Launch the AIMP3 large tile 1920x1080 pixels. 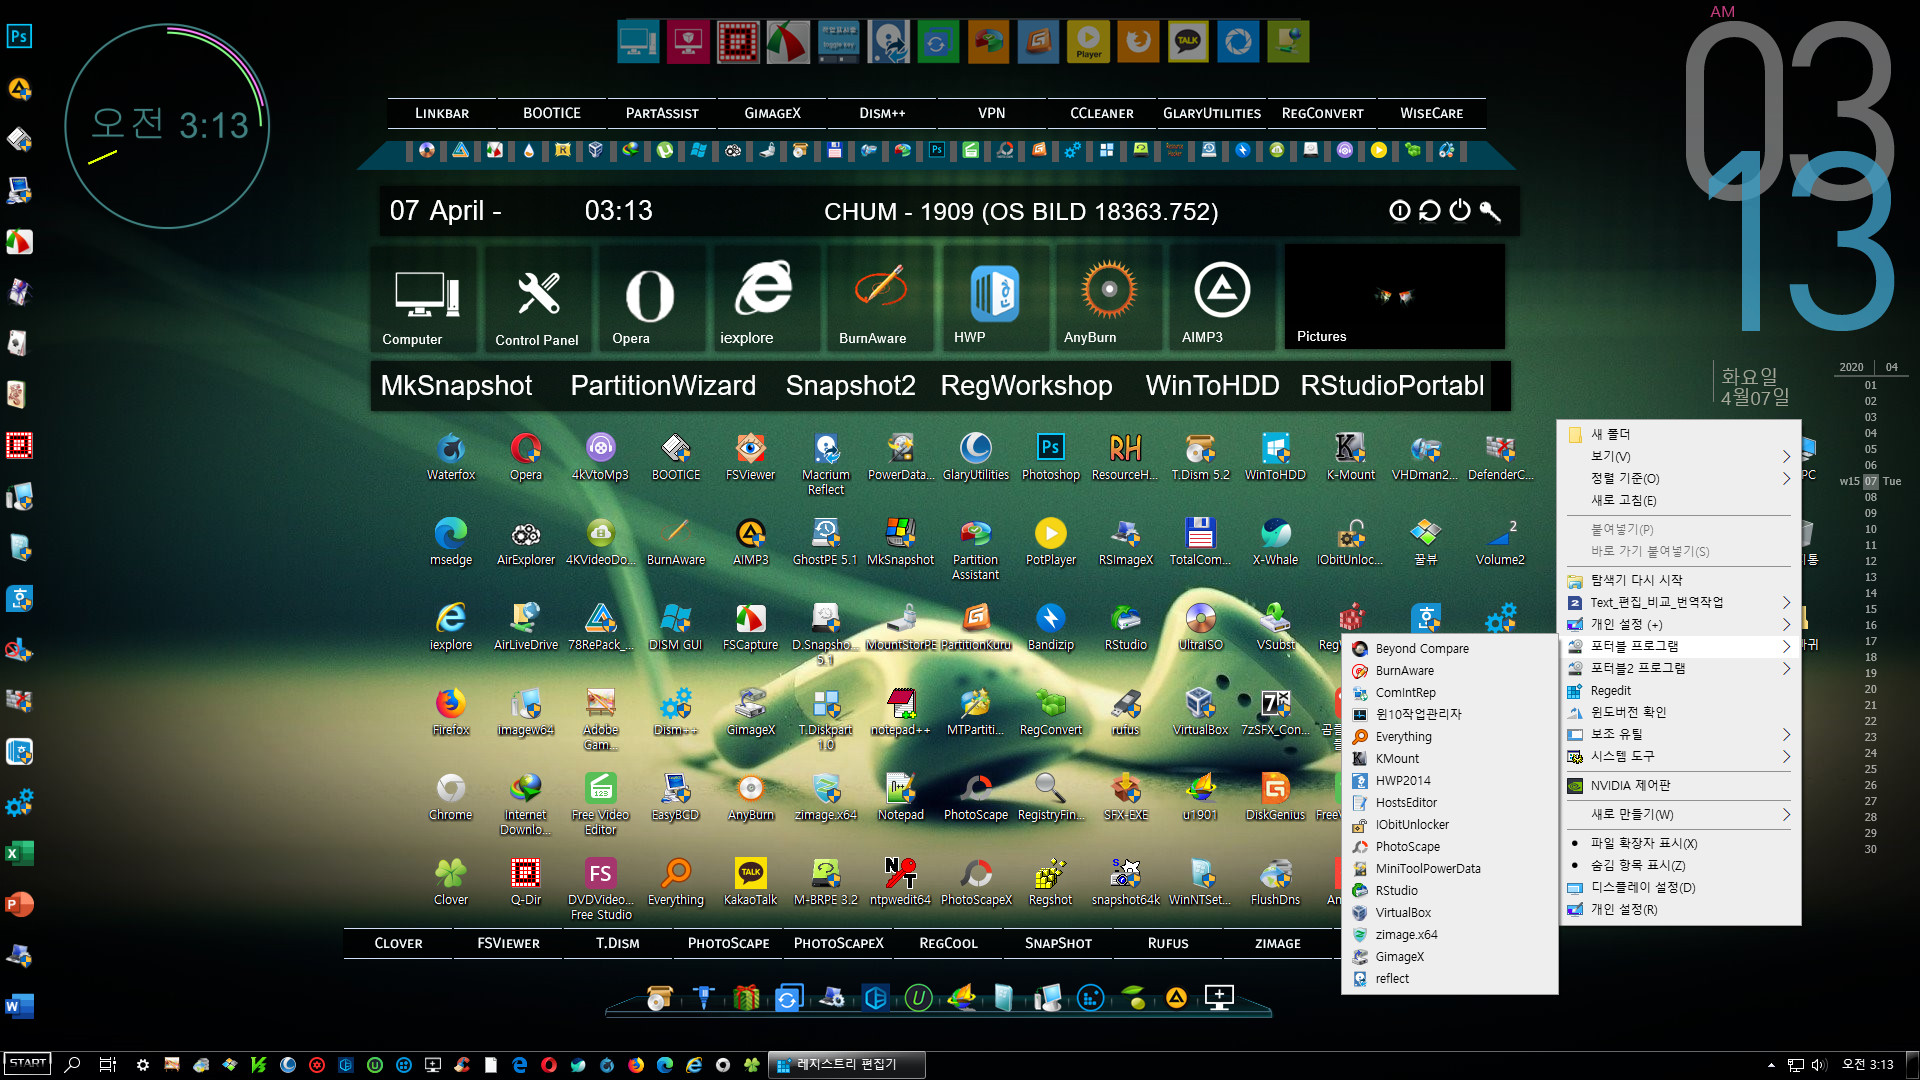click(1222, 299)
